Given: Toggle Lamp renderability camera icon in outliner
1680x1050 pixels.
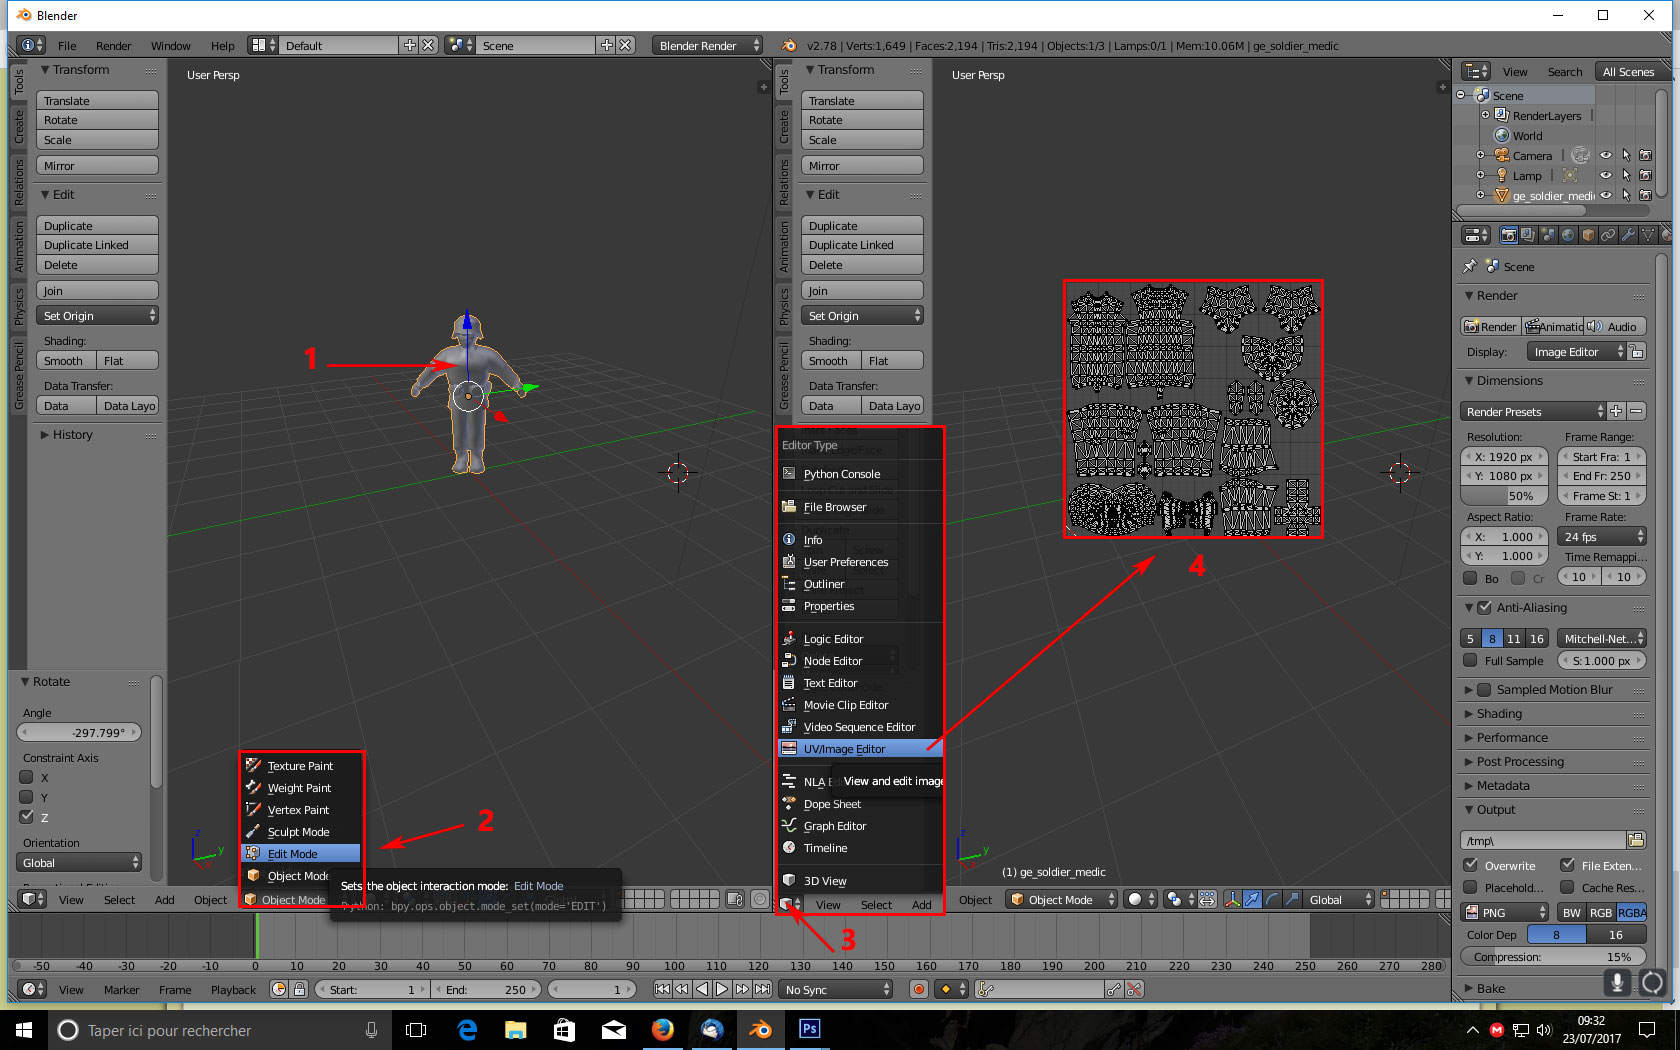Looking at the screenshot, I should [1645, 175].
